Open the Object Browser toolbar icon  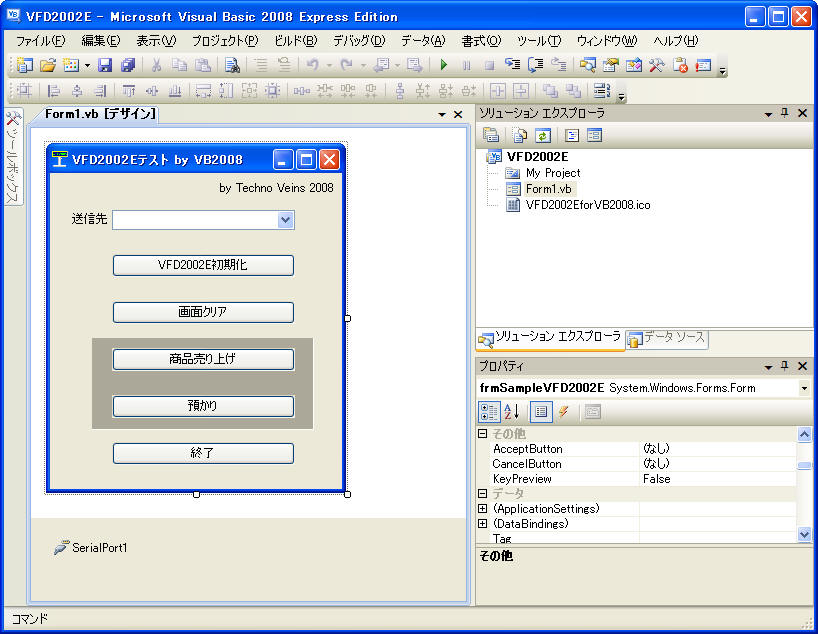click(633, 65)
